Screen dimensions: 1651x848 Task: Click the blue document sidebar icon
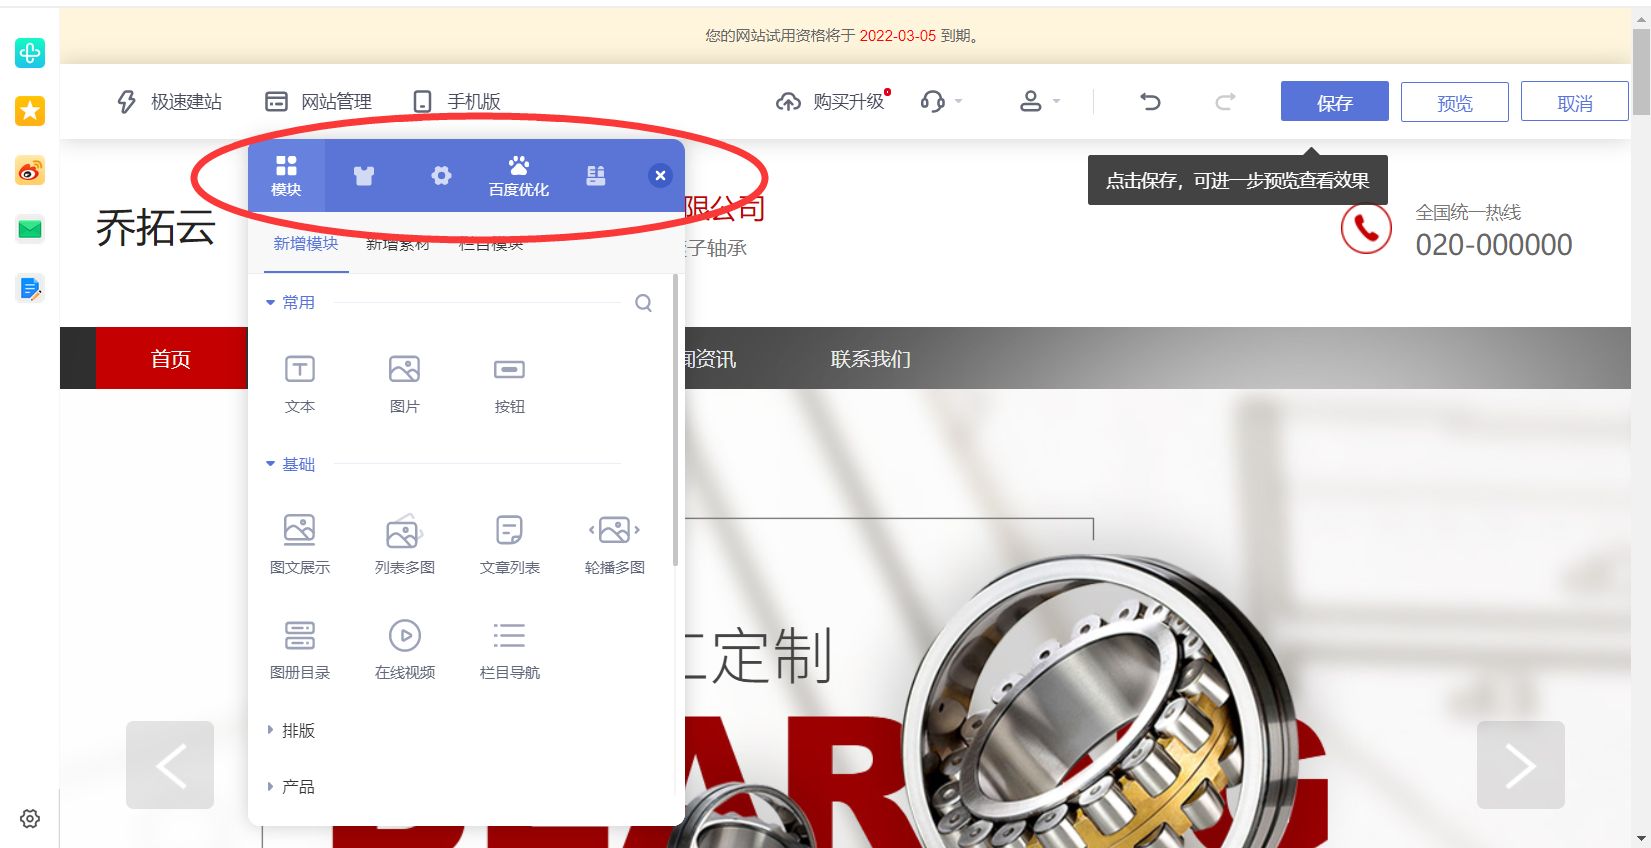click(30, 289)
